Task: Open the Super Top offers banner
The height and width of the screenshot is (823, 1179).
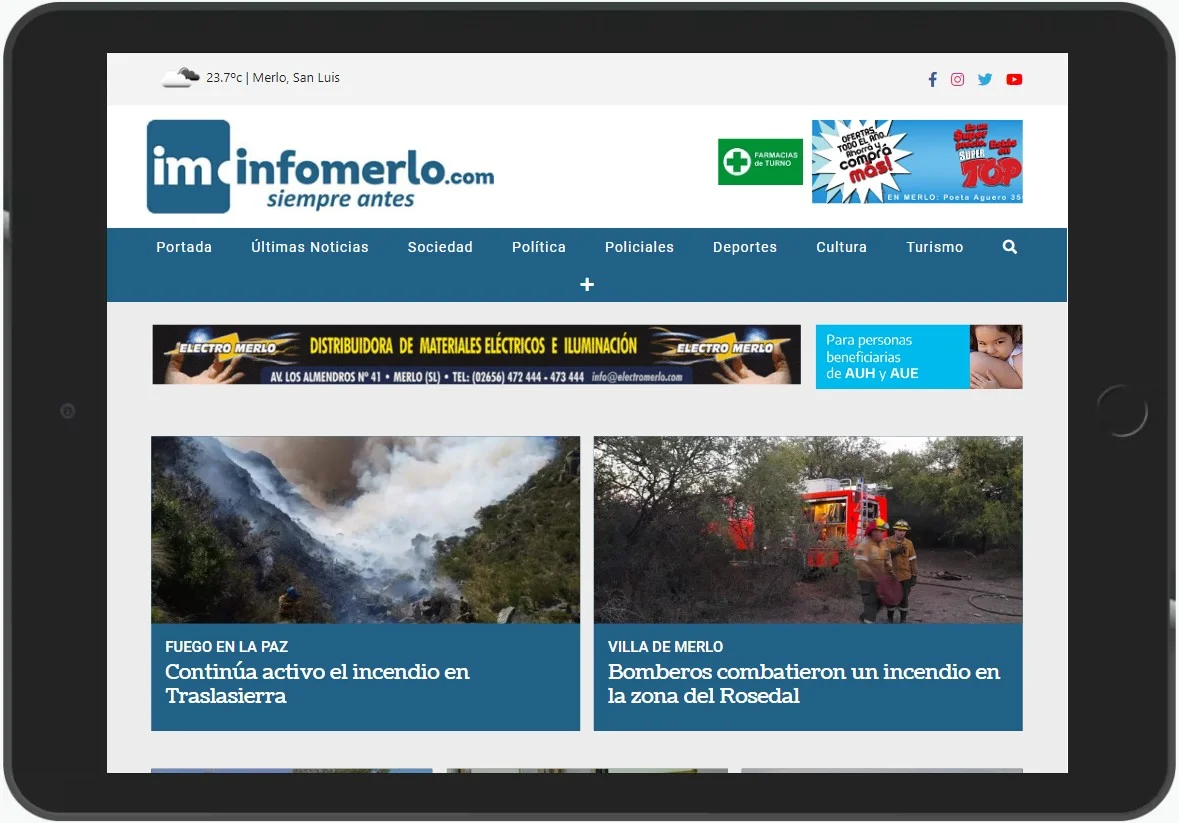Action: point(917,162)
